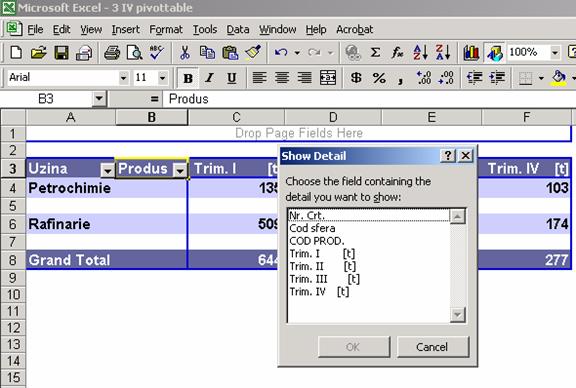The image size is (576, 388).
Task: Select row 10 header
Action: click(13, 294)
